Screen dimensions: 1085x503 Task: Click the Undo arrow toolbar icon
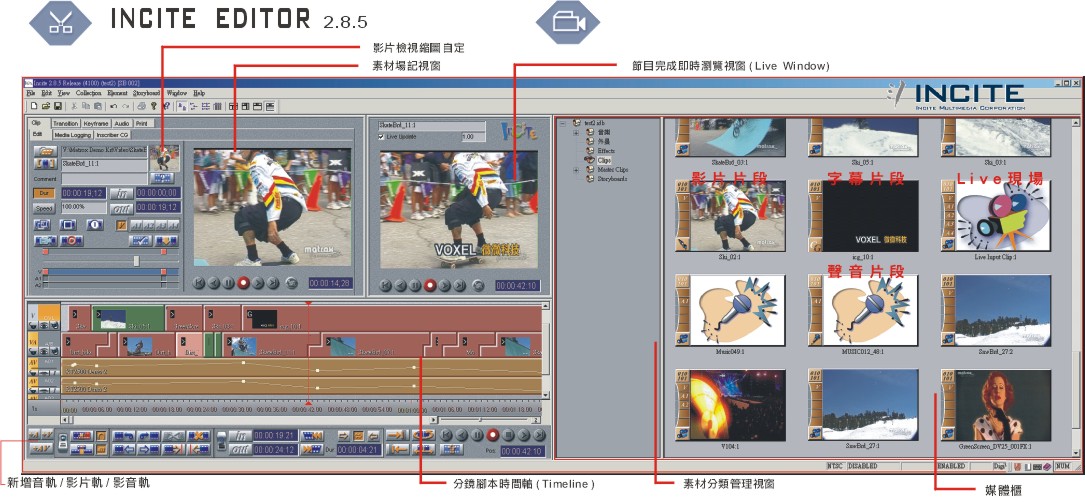[113, 106]
